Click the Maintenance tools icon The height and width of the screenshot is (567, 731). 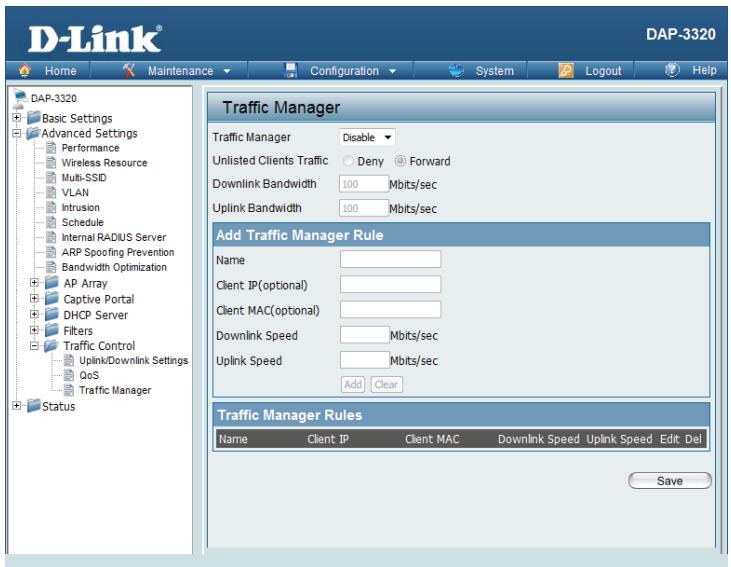pyautogui.click(x=129, y=70)
